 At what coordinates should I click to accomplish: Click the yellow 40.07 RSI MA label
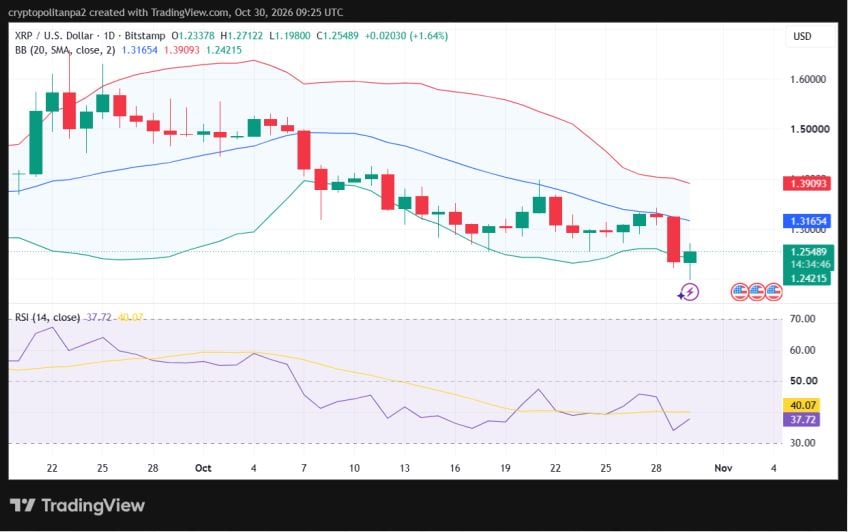801,405
